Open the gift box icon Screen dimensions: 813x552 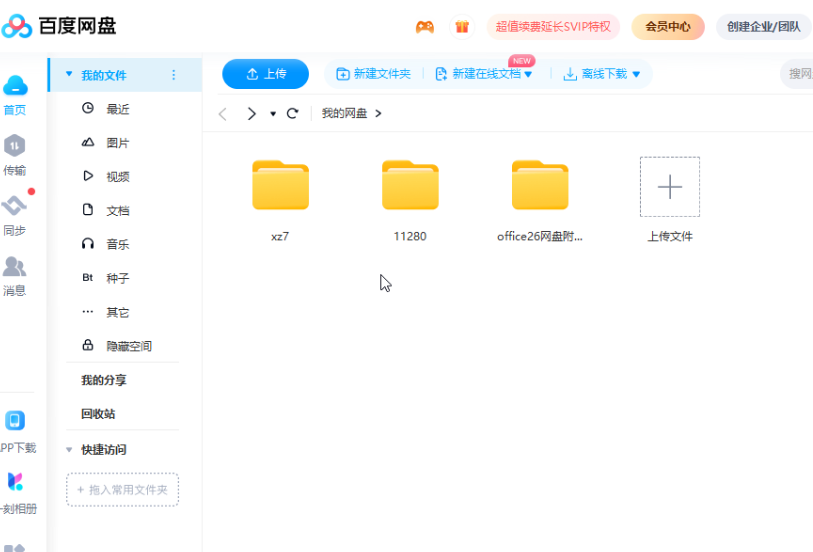pos(461,26)
